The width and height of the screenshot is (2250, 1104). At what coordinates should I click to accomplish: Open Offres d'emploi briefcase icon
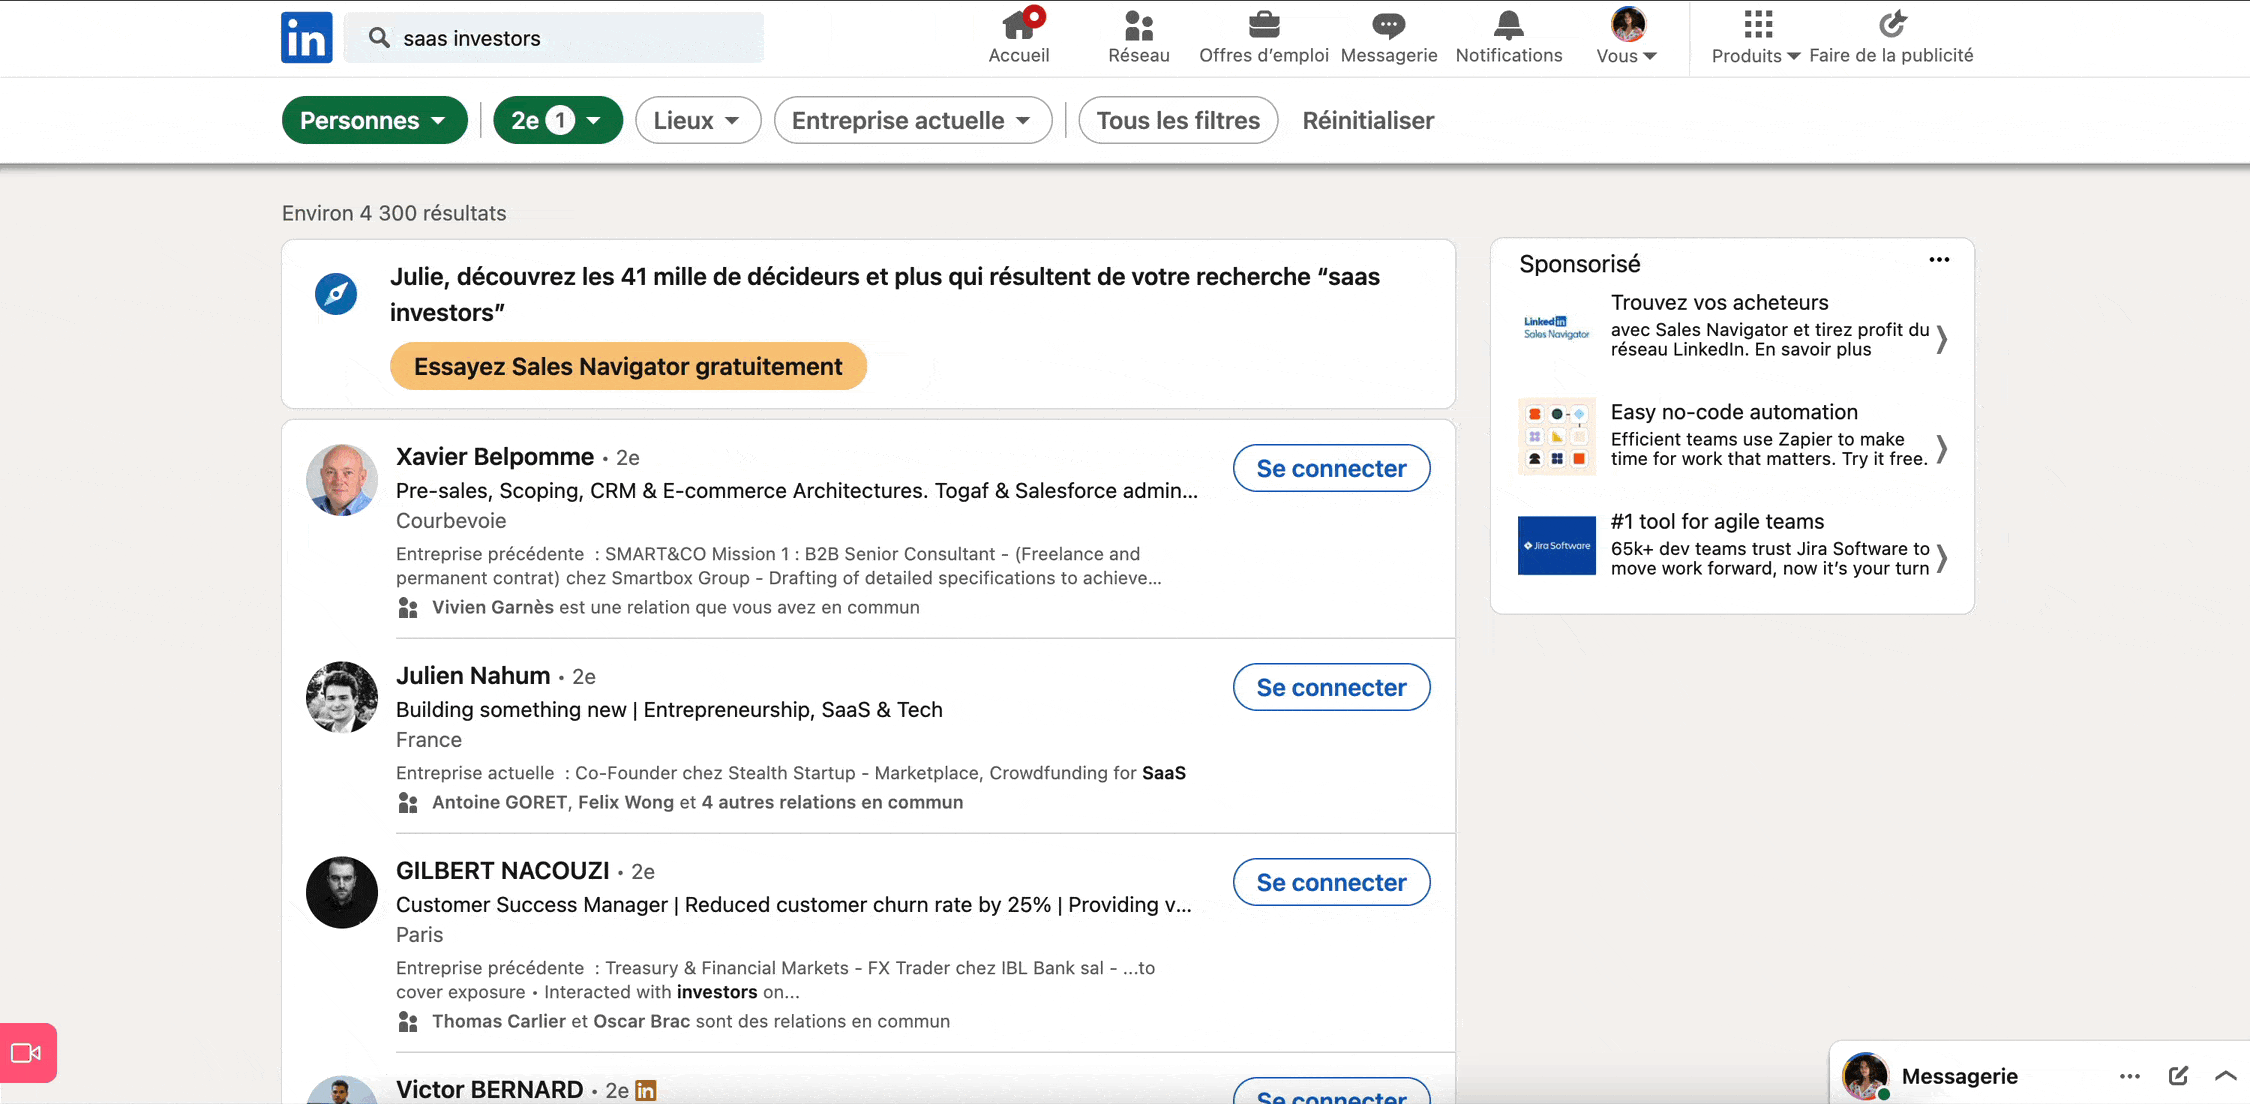1263,24
